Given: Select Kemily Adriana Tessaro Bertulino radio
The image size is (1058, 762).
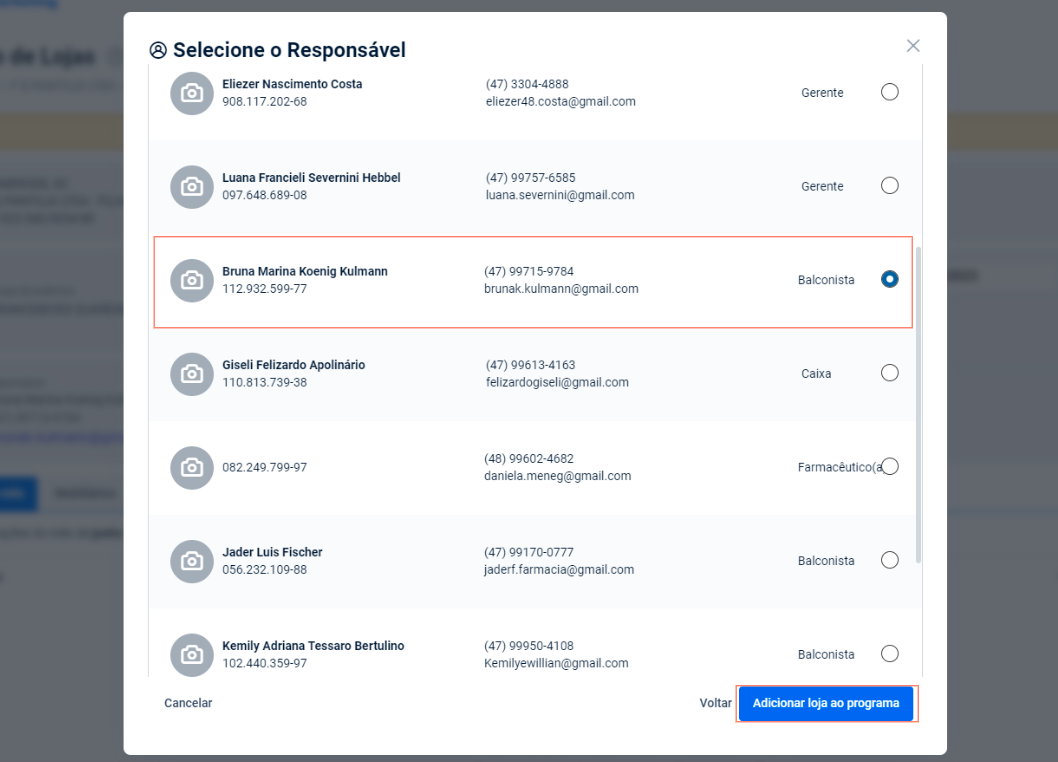Looking at the screenshot, I should click(889, 654).
